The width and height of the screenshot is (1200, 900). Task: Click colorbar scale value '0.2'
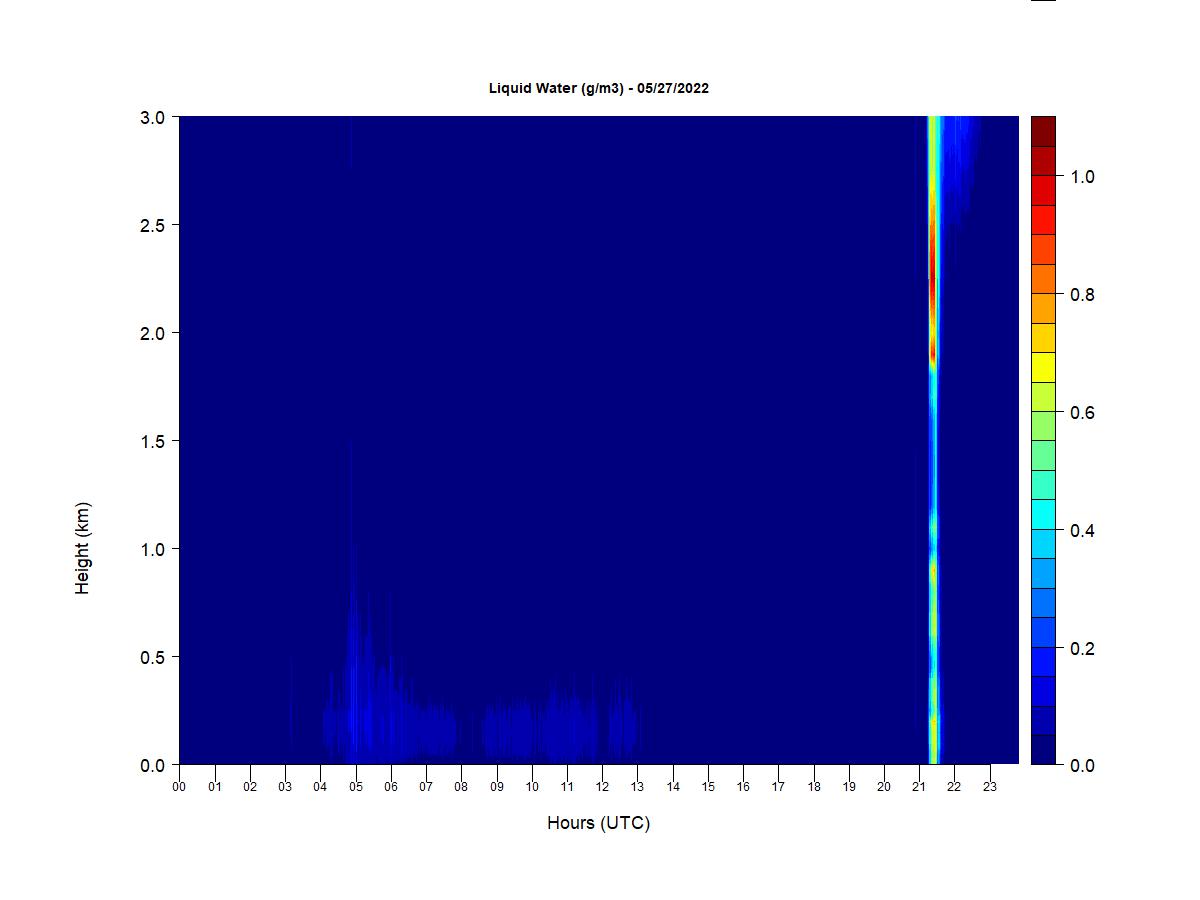click(1082, 649)
